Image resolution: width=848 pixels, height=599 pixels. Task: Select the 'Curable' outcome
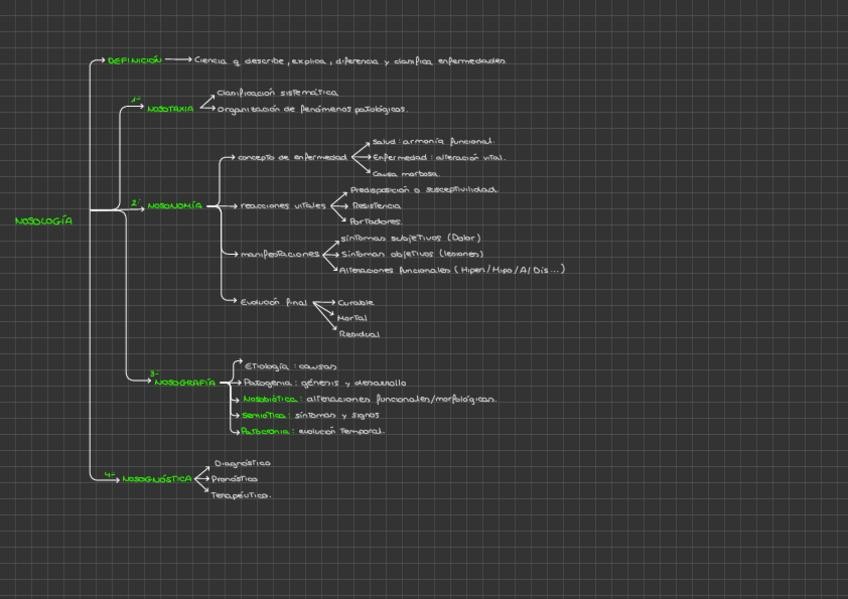355,303
